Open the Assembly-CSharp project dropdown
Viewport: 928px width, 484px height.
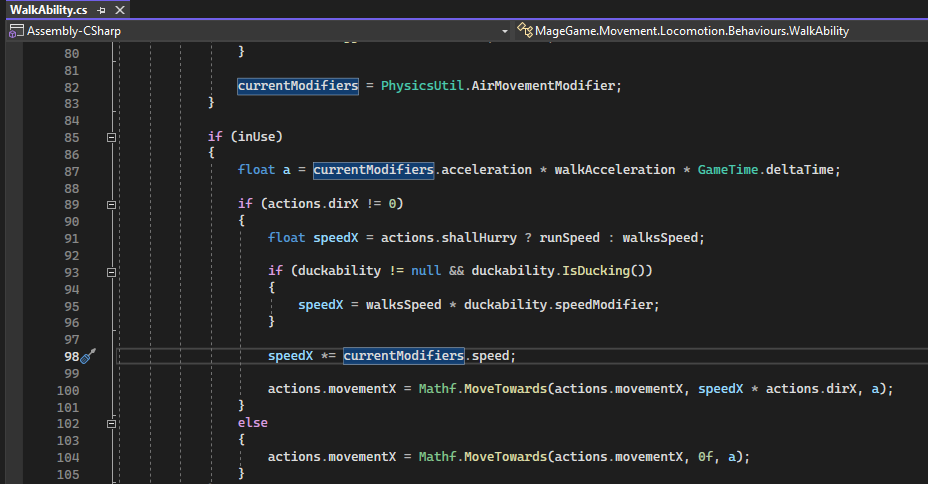click(x=504, y=31)
